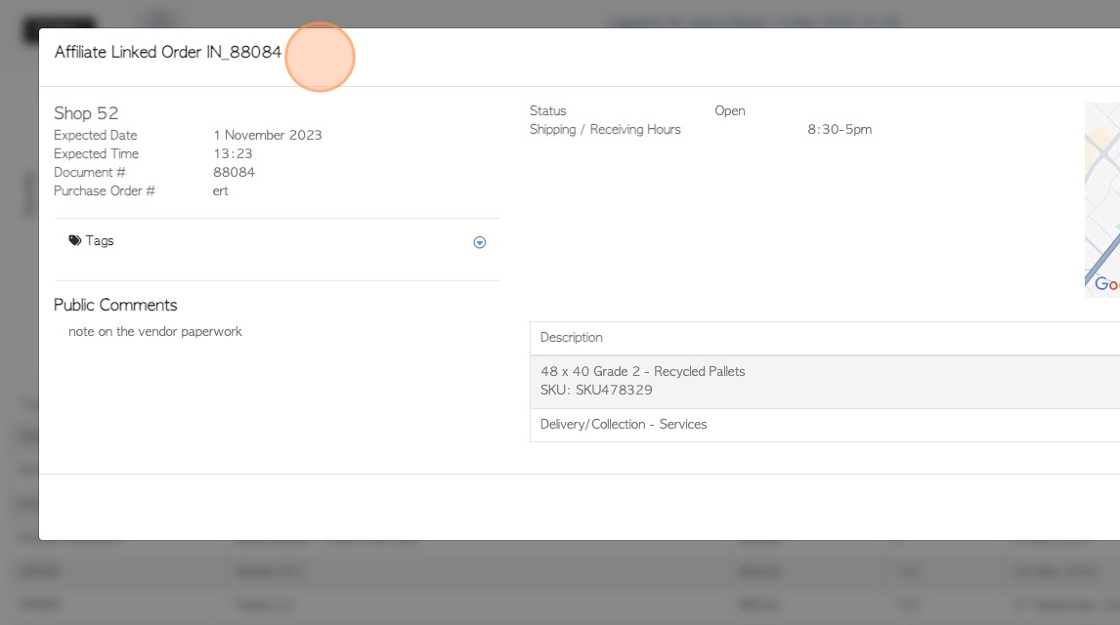Click the Purchase Order # label

(x=104, y=191)
